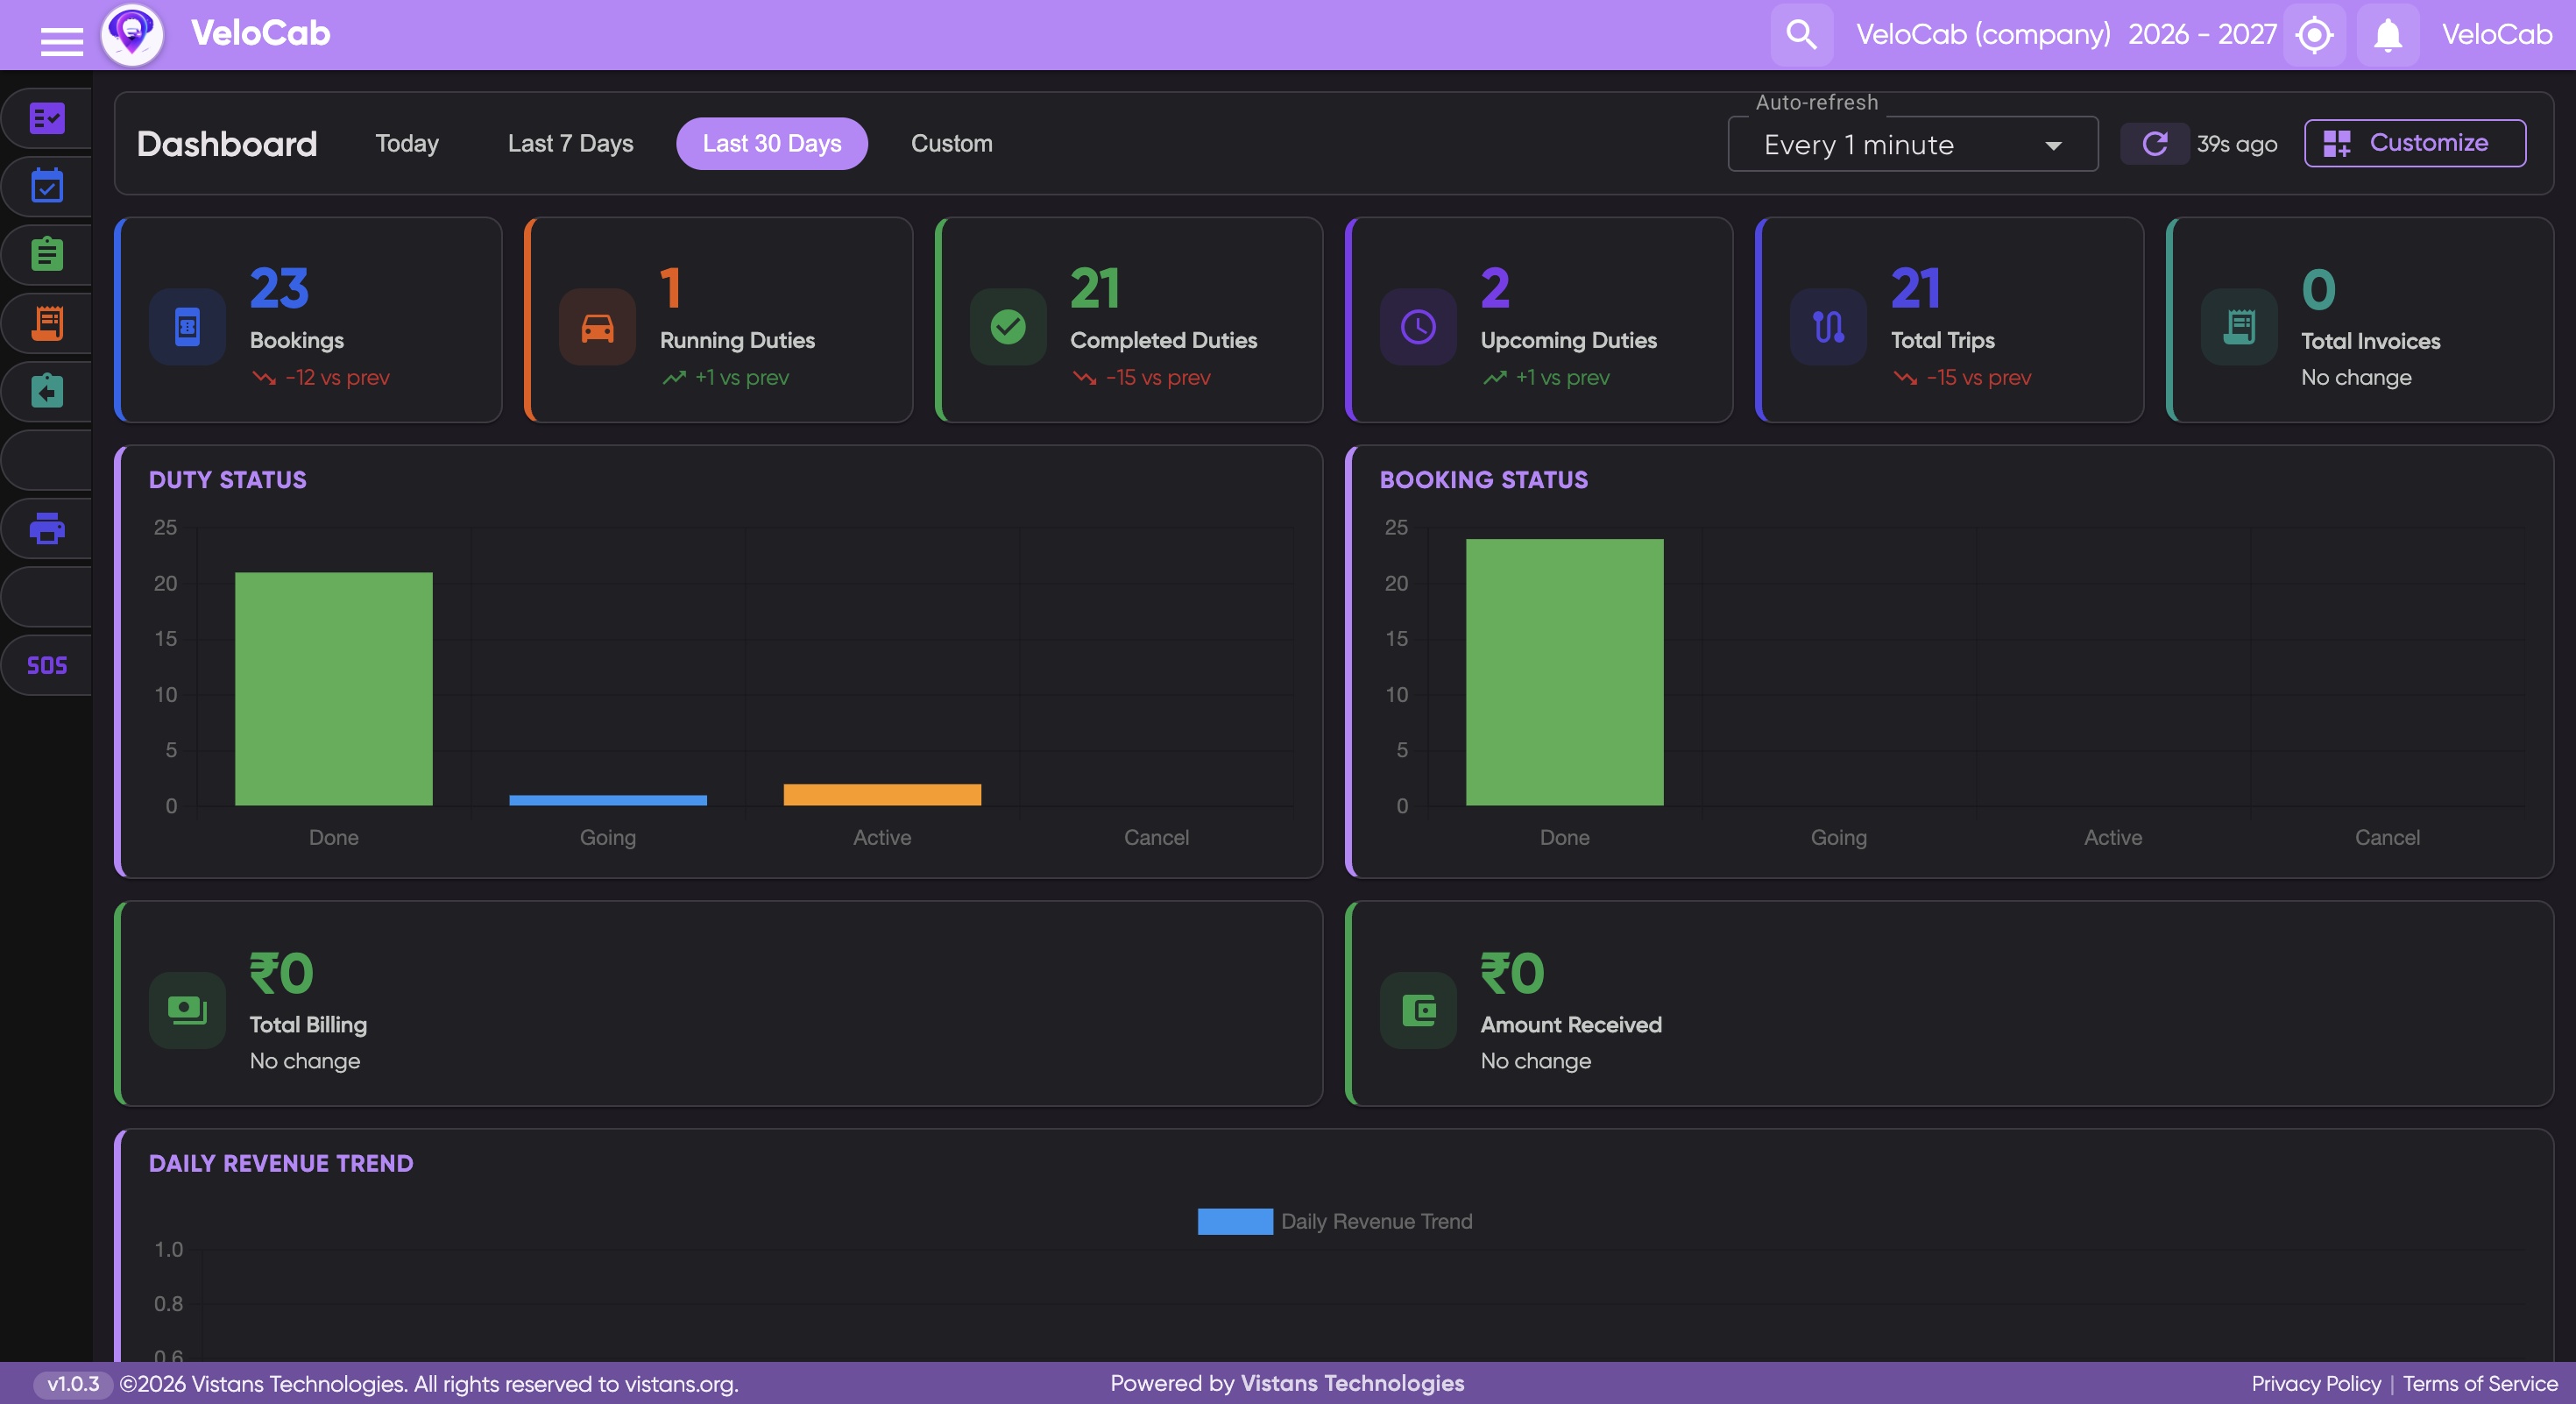
Task: Click the Upcoming Duties clock icon
Action: (x=1418, y=326)
